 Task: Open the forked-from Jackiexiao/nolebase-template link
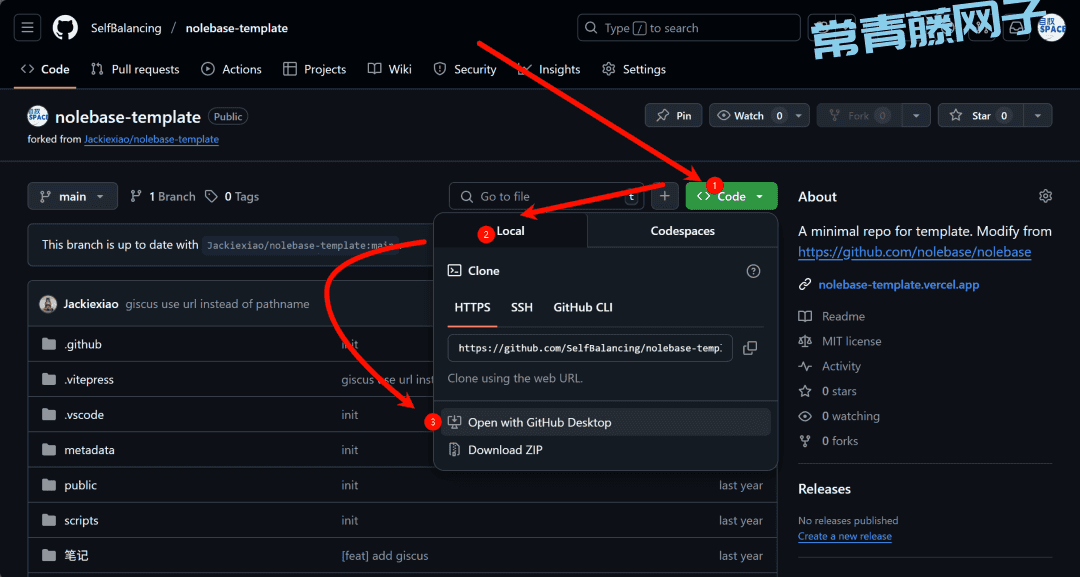[152, 139]
